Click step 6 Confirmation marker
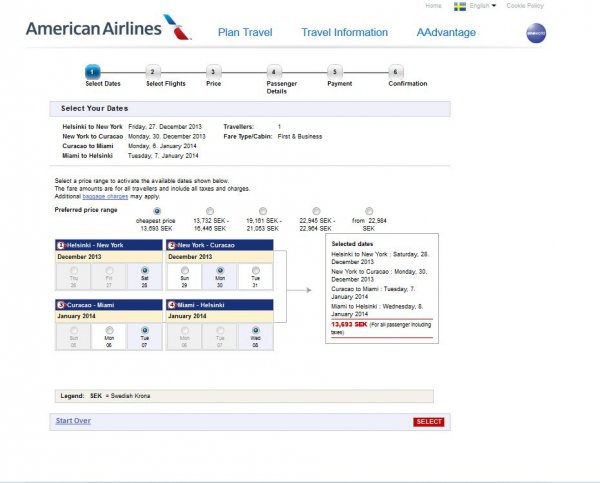600x483 pixels. [x=395, y=72]
